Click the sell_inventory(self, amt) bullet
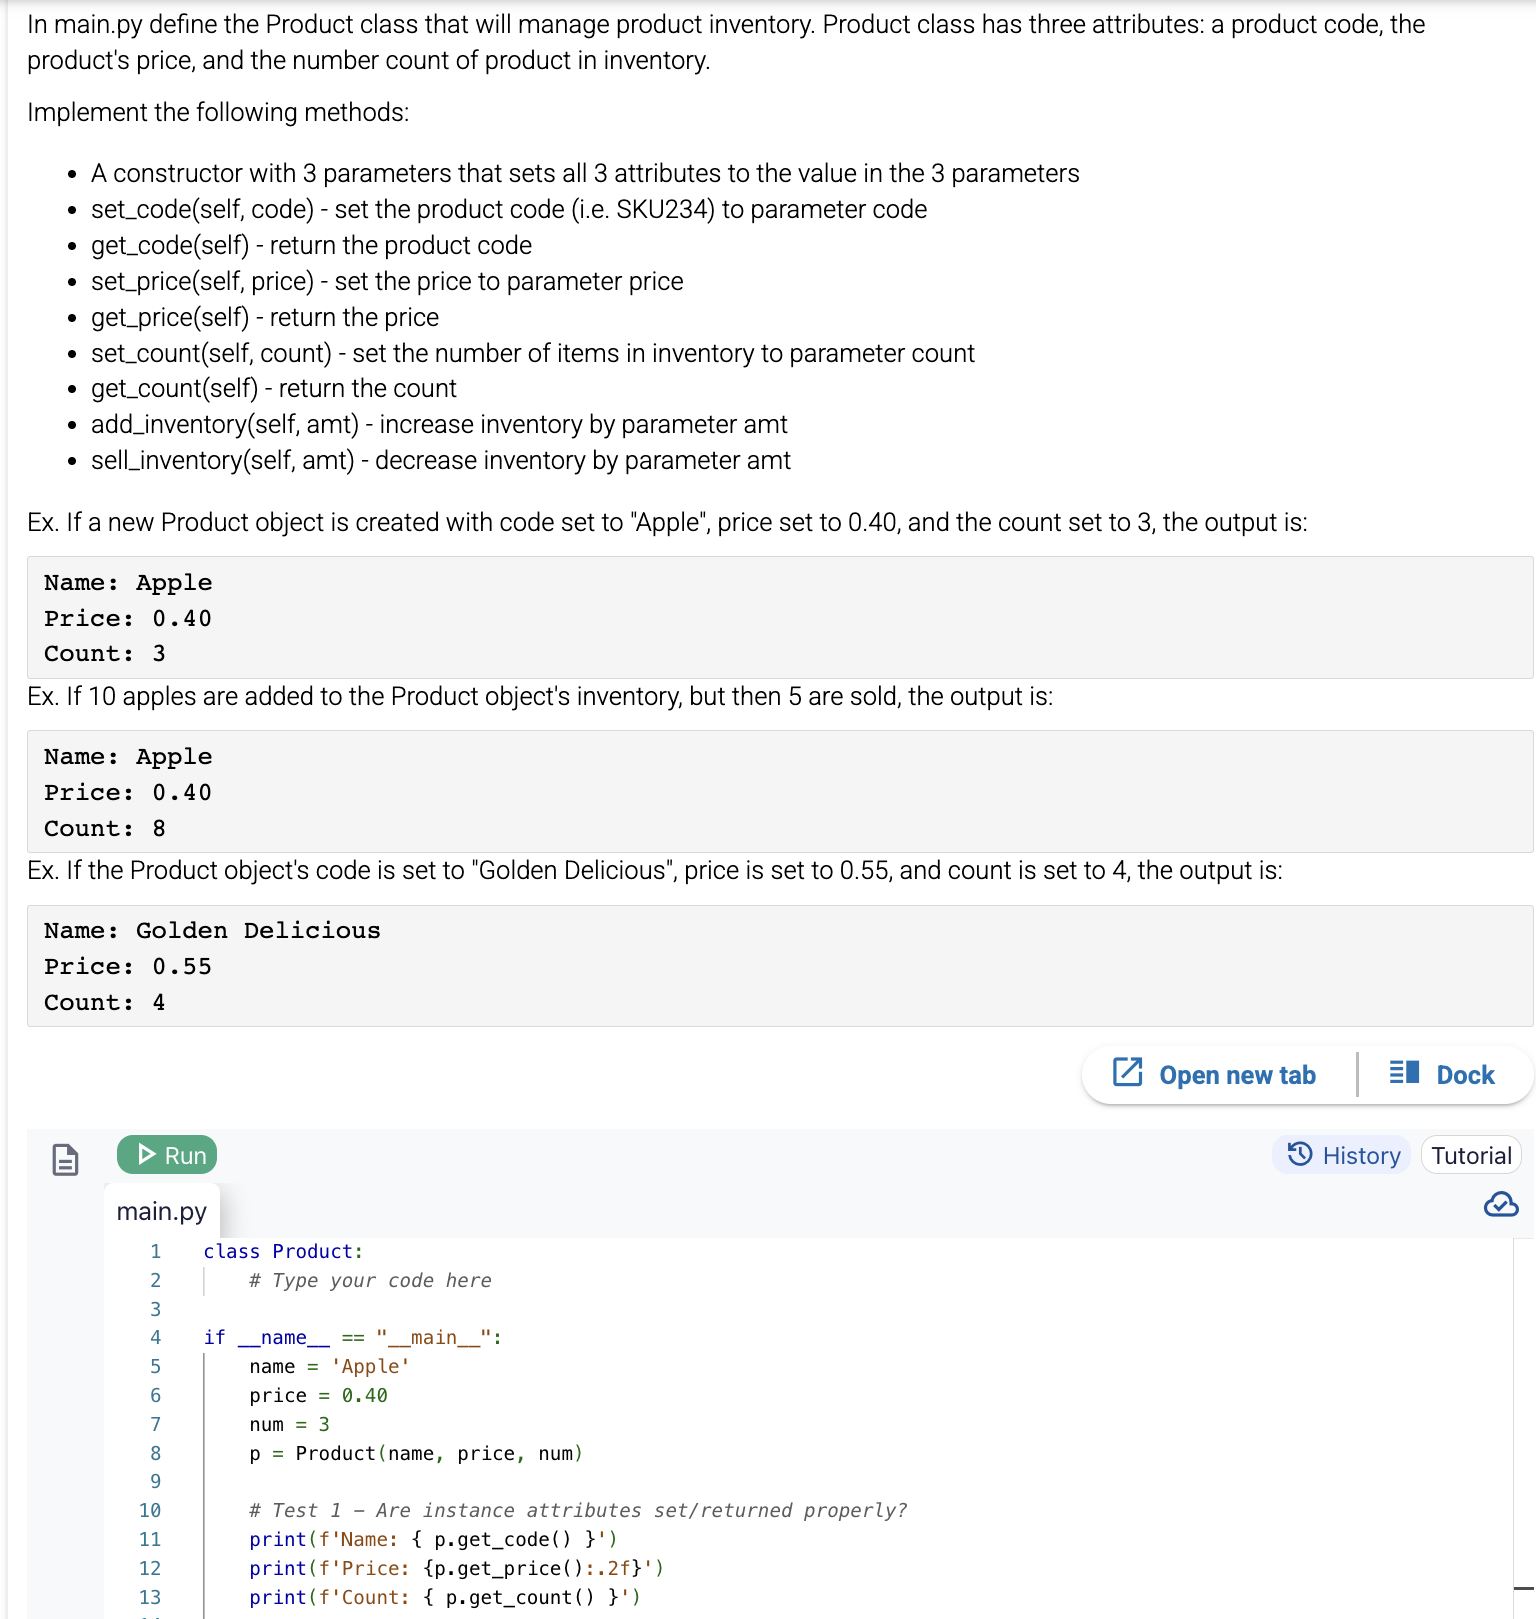This screenshot has height=1619, width=1536. (x=441, y=460)
